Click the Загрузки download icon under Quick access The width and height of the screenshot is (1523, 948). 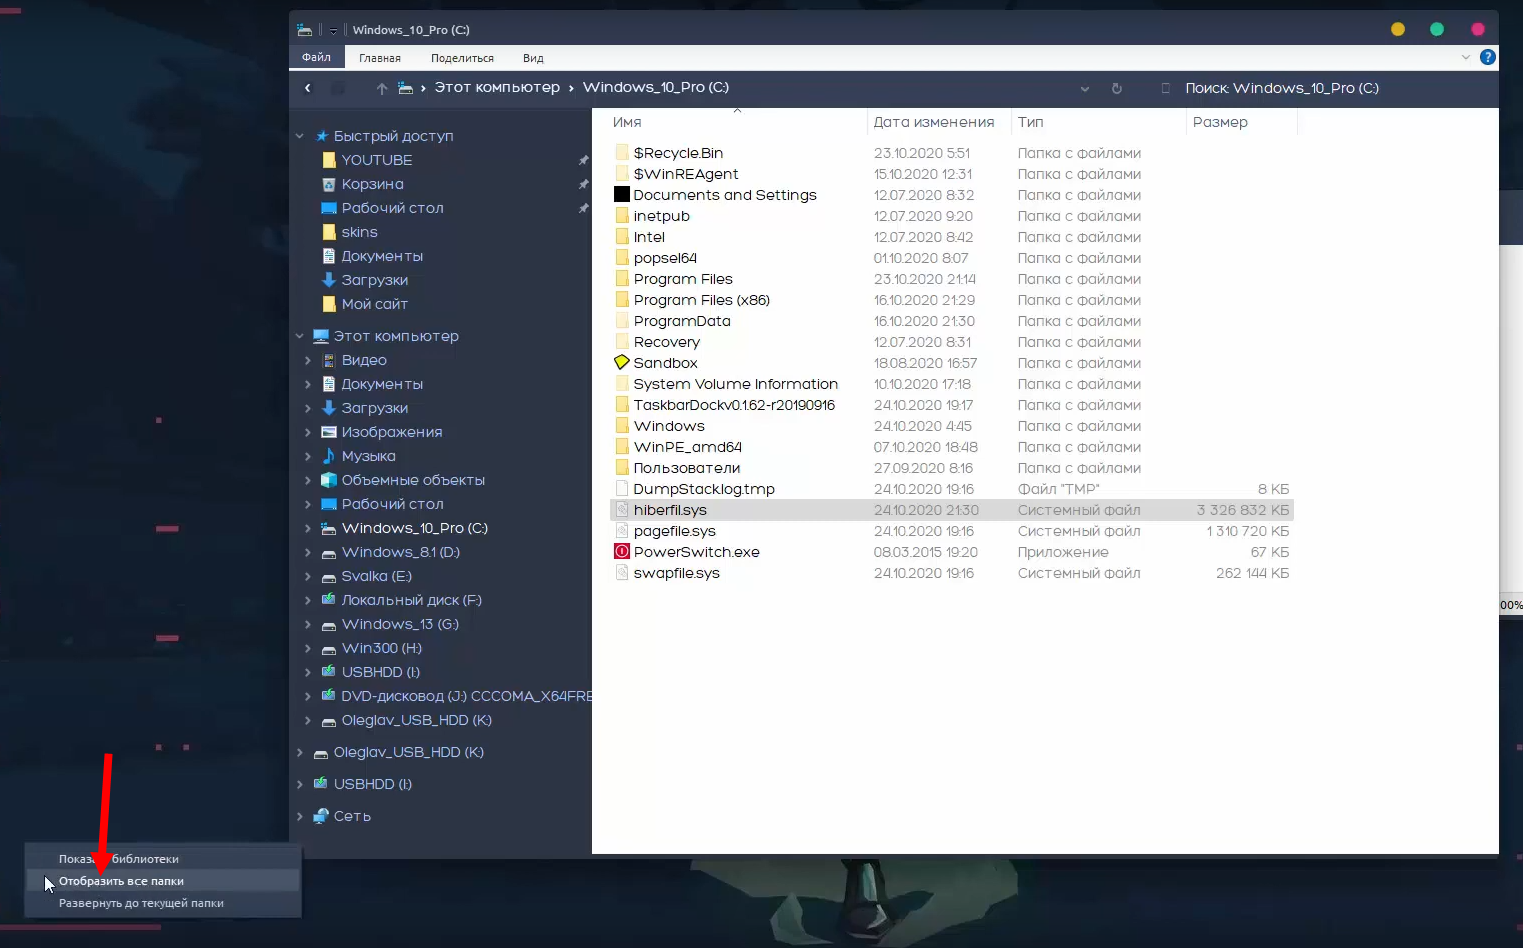329,280
